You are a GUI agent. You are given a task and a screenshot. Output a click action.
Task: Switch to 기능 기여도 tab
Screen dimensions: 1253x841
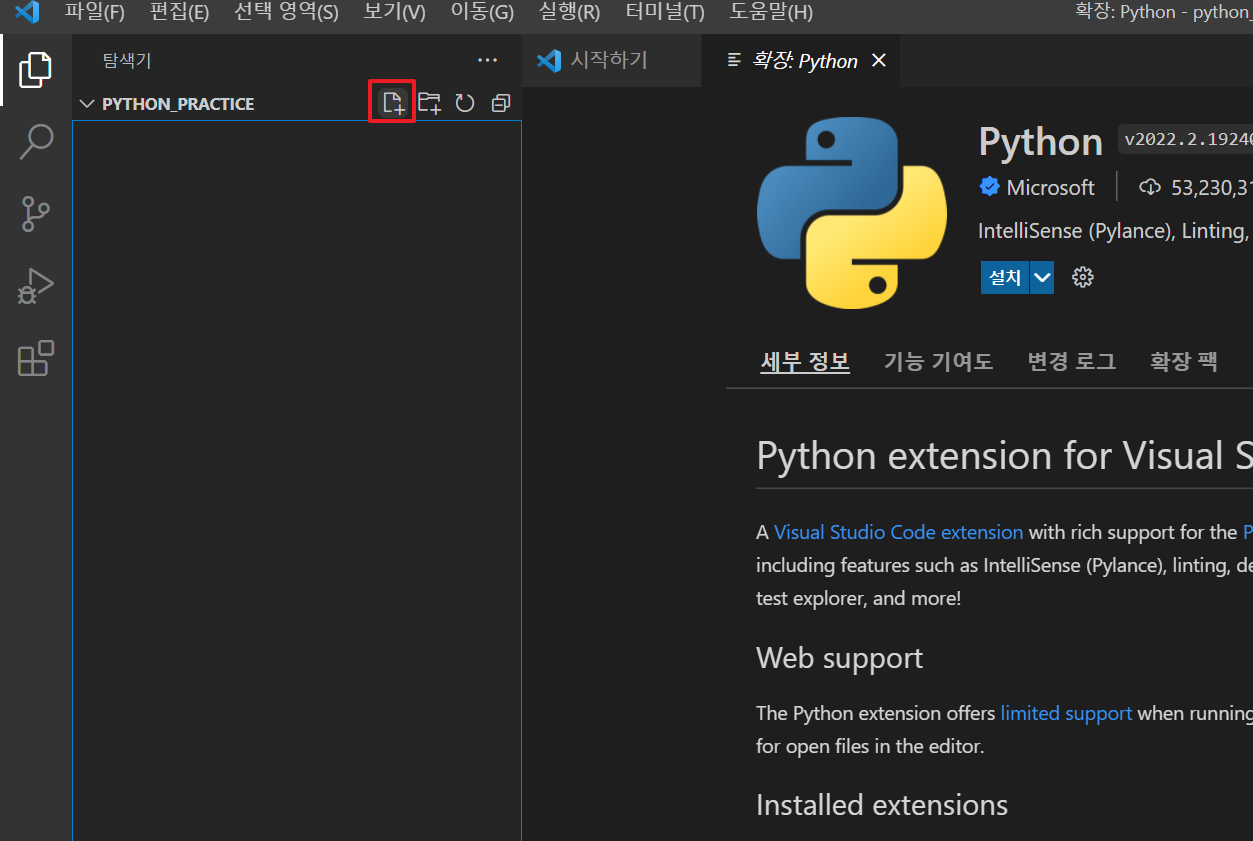(938, 361)
